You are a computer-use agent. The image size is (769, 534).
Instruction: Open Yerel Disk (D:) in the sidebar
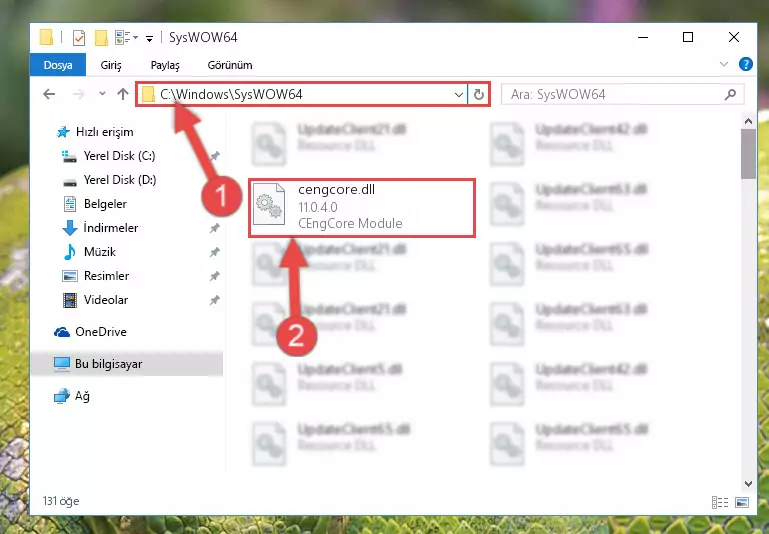click(x=120, y=180)
